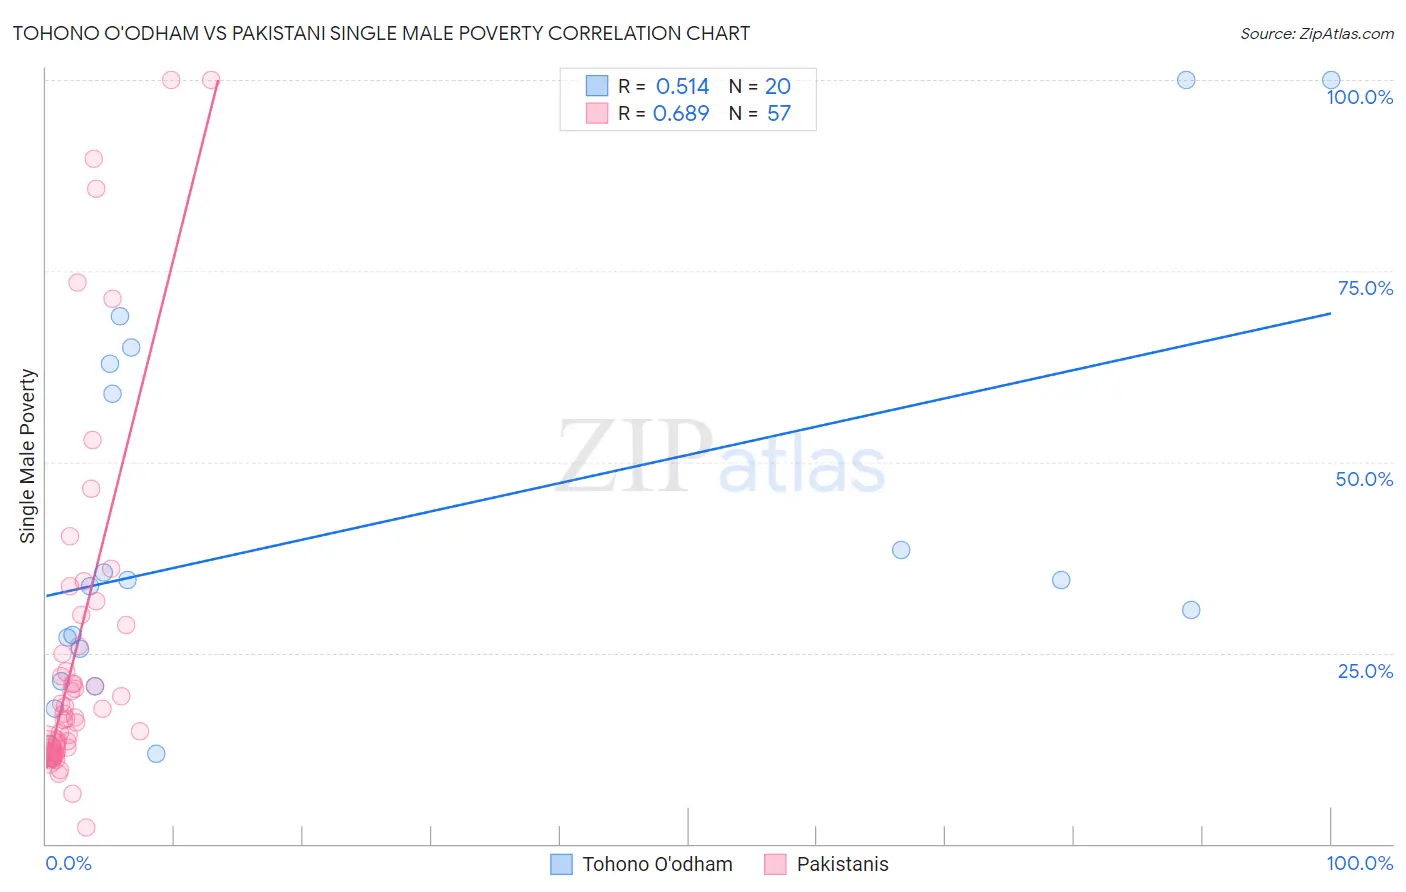Click the pink swatch beside R = 0.689
Viewport: 1406px width, 892px height.
tap(597, 113)
